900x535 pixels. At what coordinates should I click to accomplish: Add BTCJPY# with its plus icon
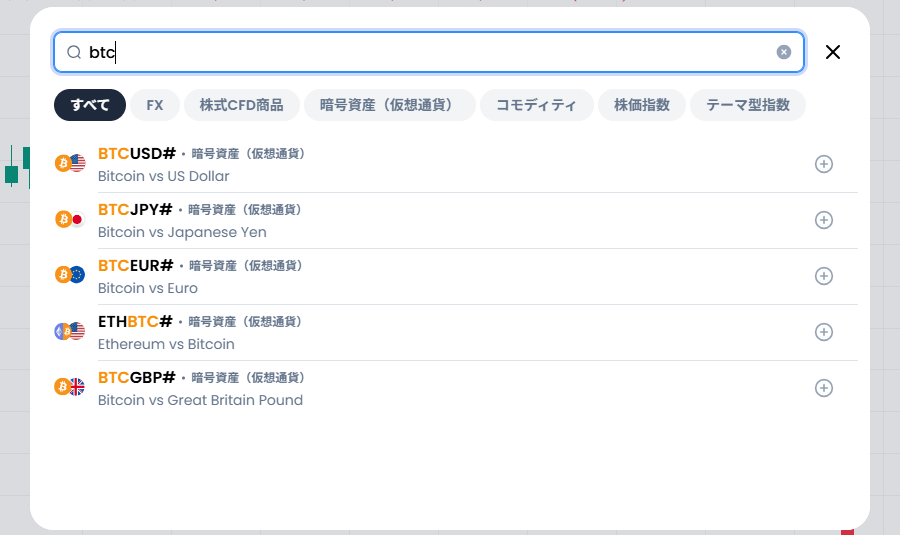click(x=824, y=220)
